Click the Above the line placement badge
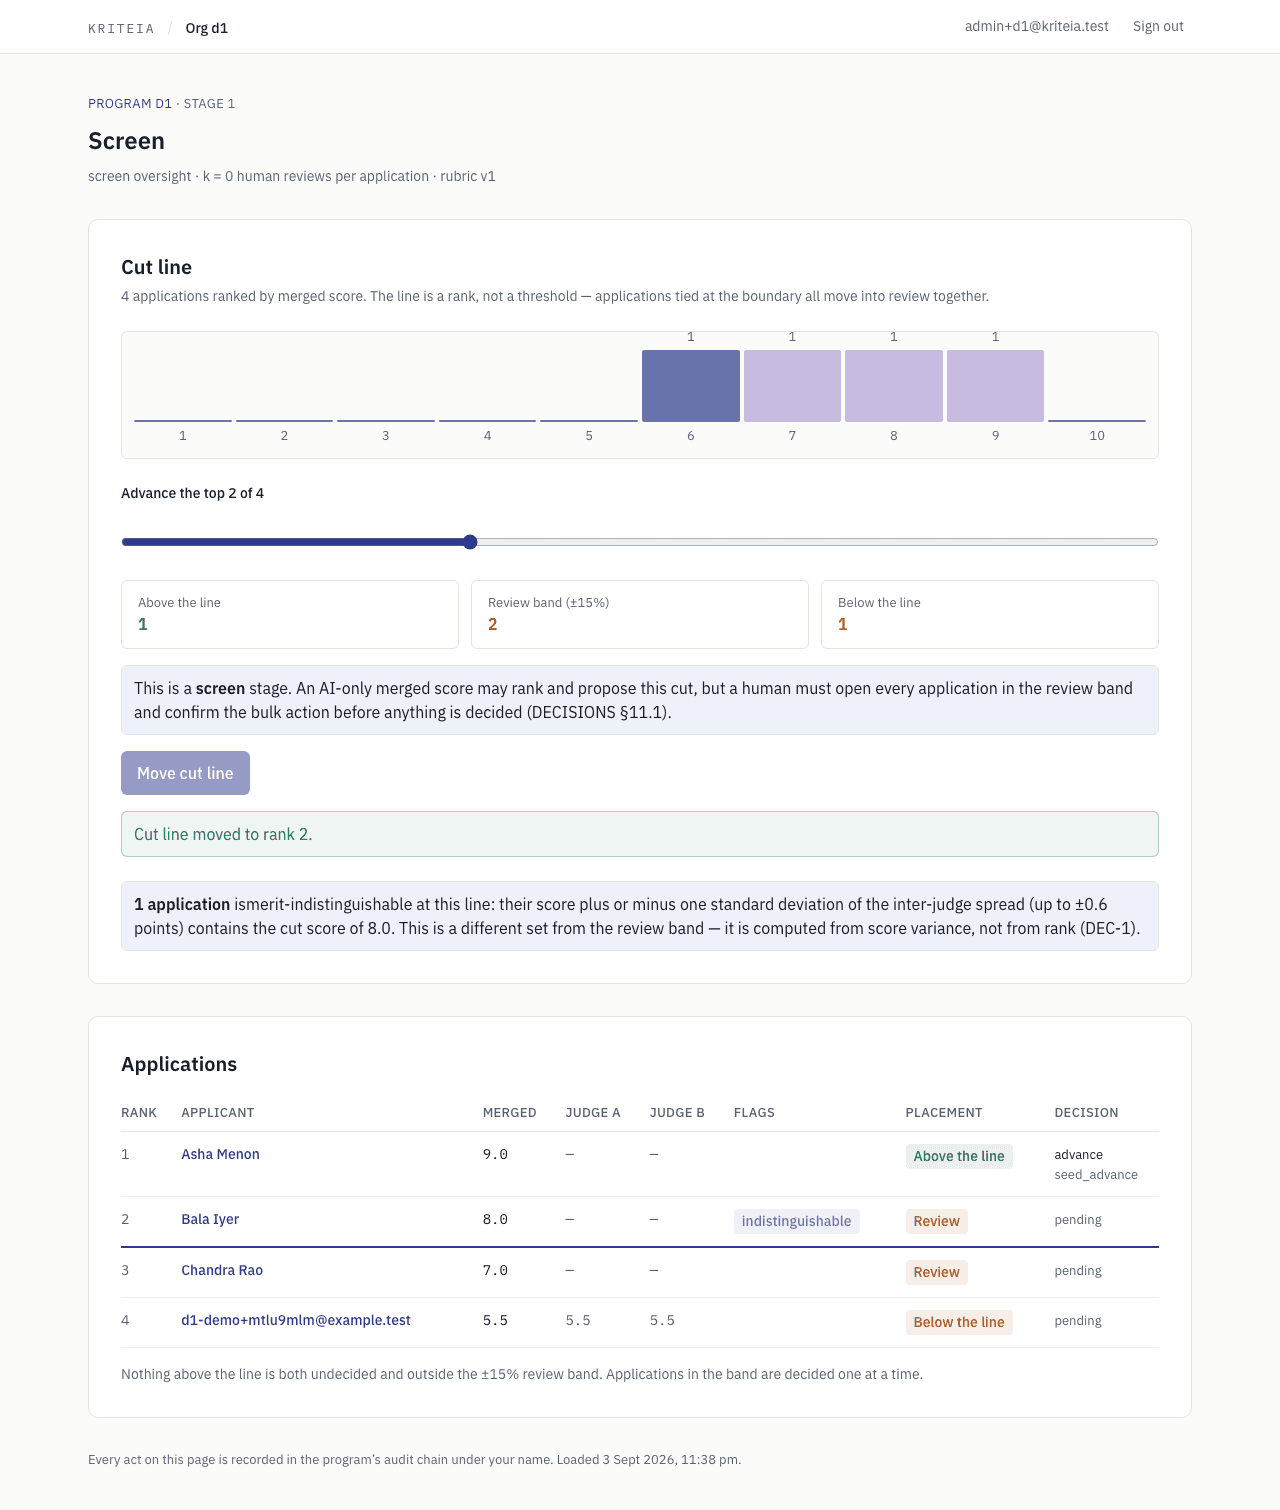The image size is (1280, 1510). point(959,1156)
